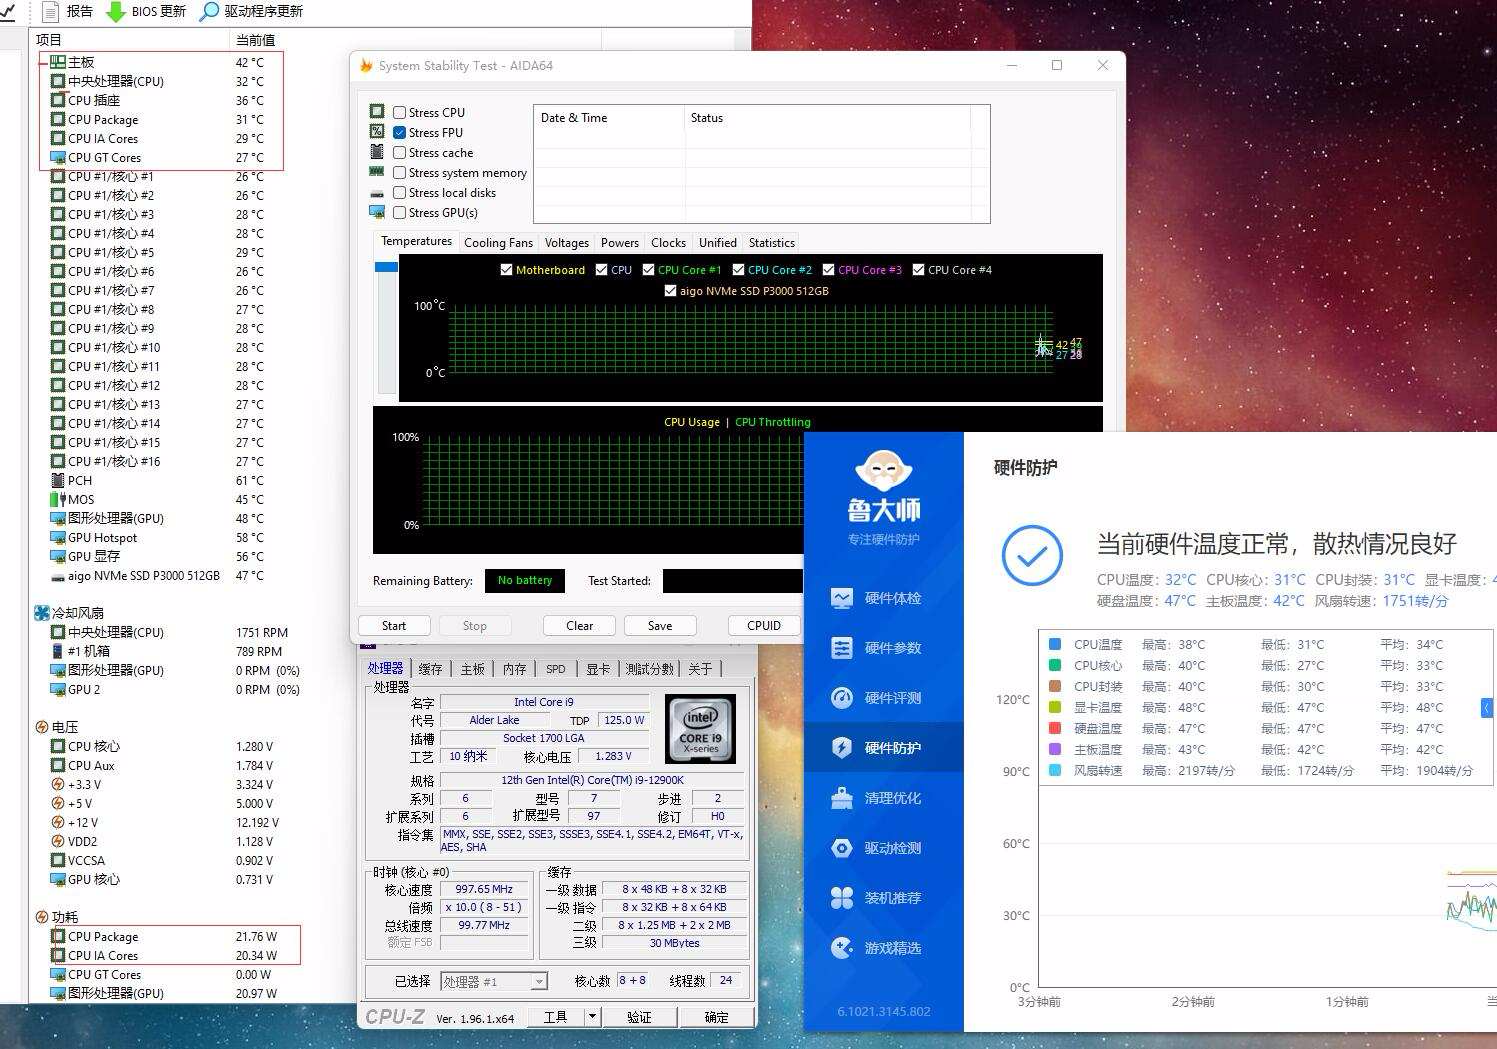
Task: Select the GPU Hotspot row
Action: click(158, 538)
